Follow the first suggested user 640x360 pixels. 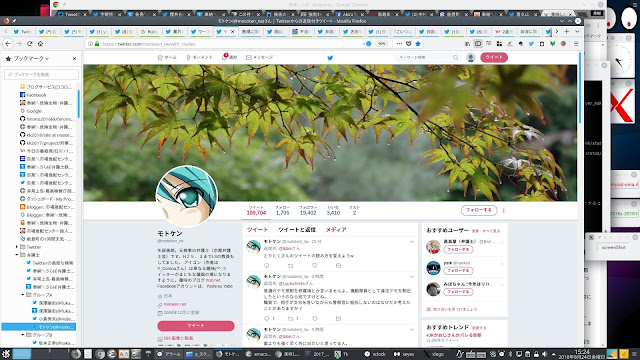tap(458, 249)
